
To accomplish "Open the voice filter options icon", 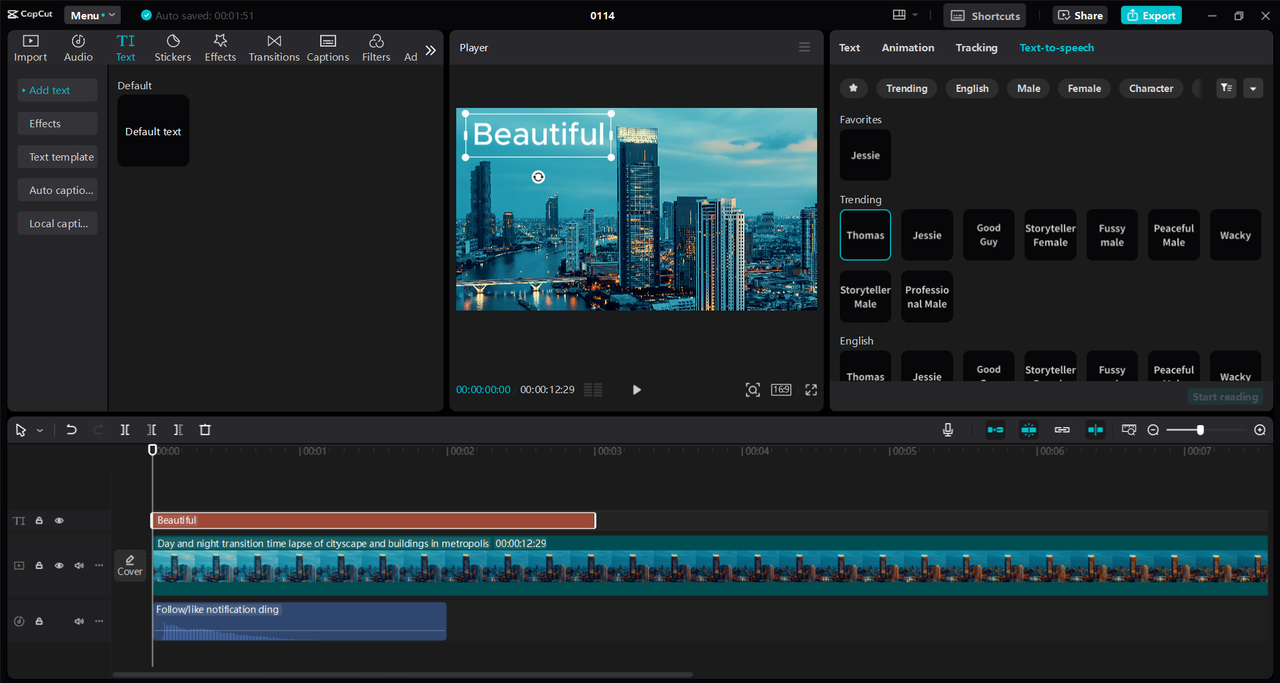I will 1226,88.
